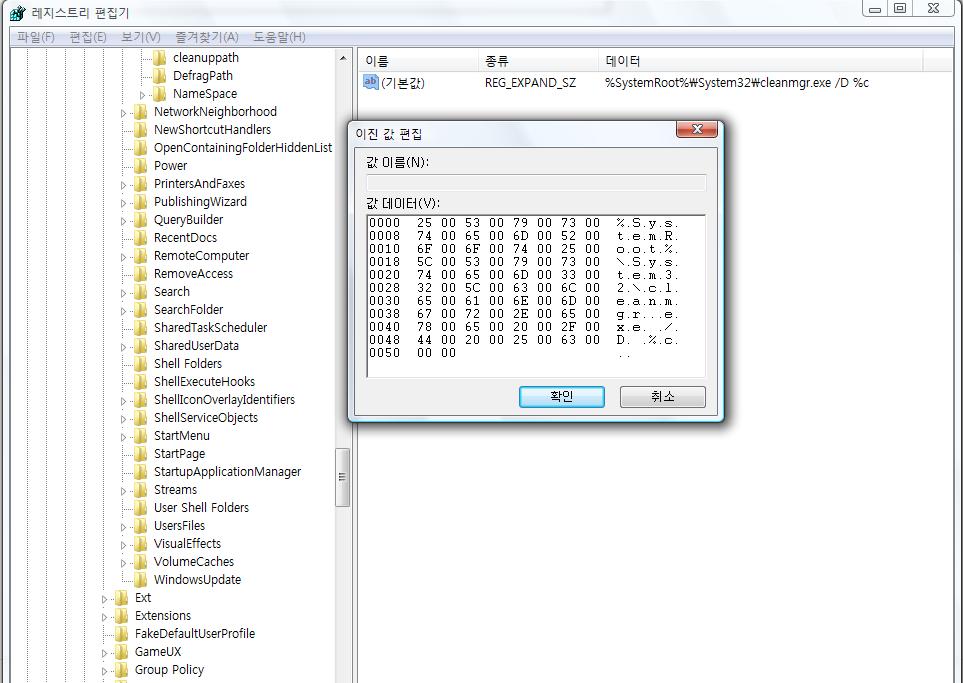Select the SharedUserData tree item
Viewport: 963px width, 683px height.
click(x=196, y=346)
